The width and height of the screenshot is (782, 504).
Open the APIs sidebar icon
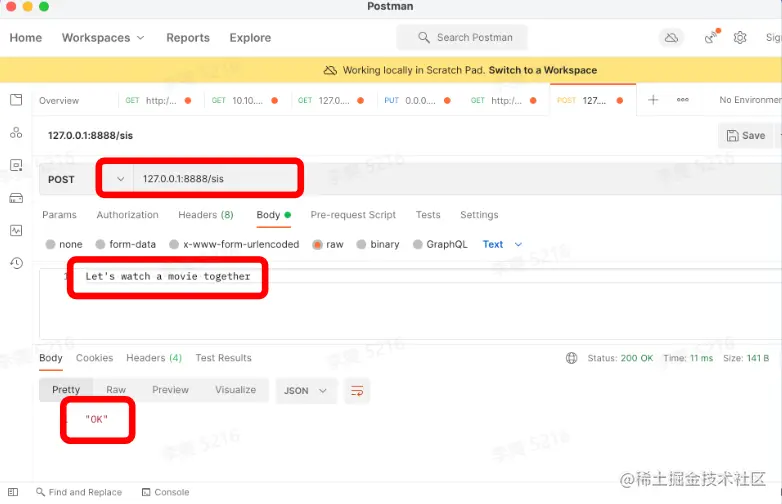pos(16,133)
